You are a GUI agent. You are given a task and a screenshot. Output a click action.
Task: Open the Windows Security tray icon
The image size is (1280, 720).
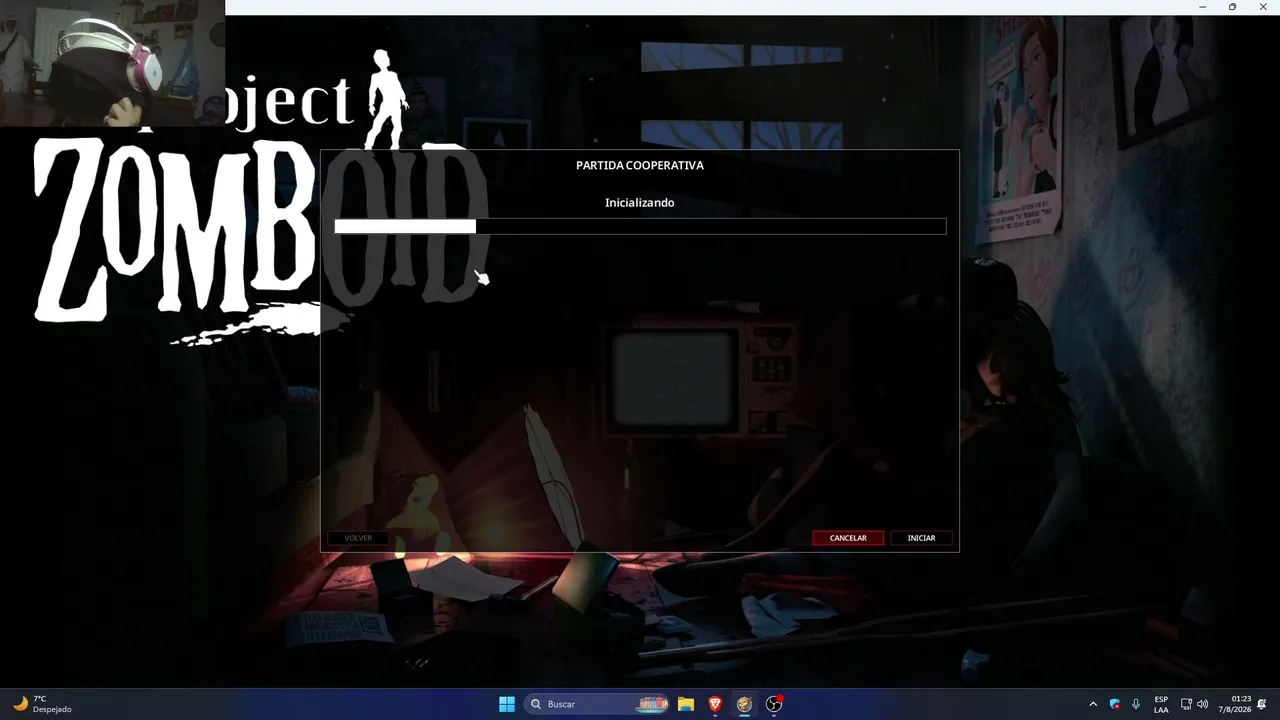(x=1115, y=704)
